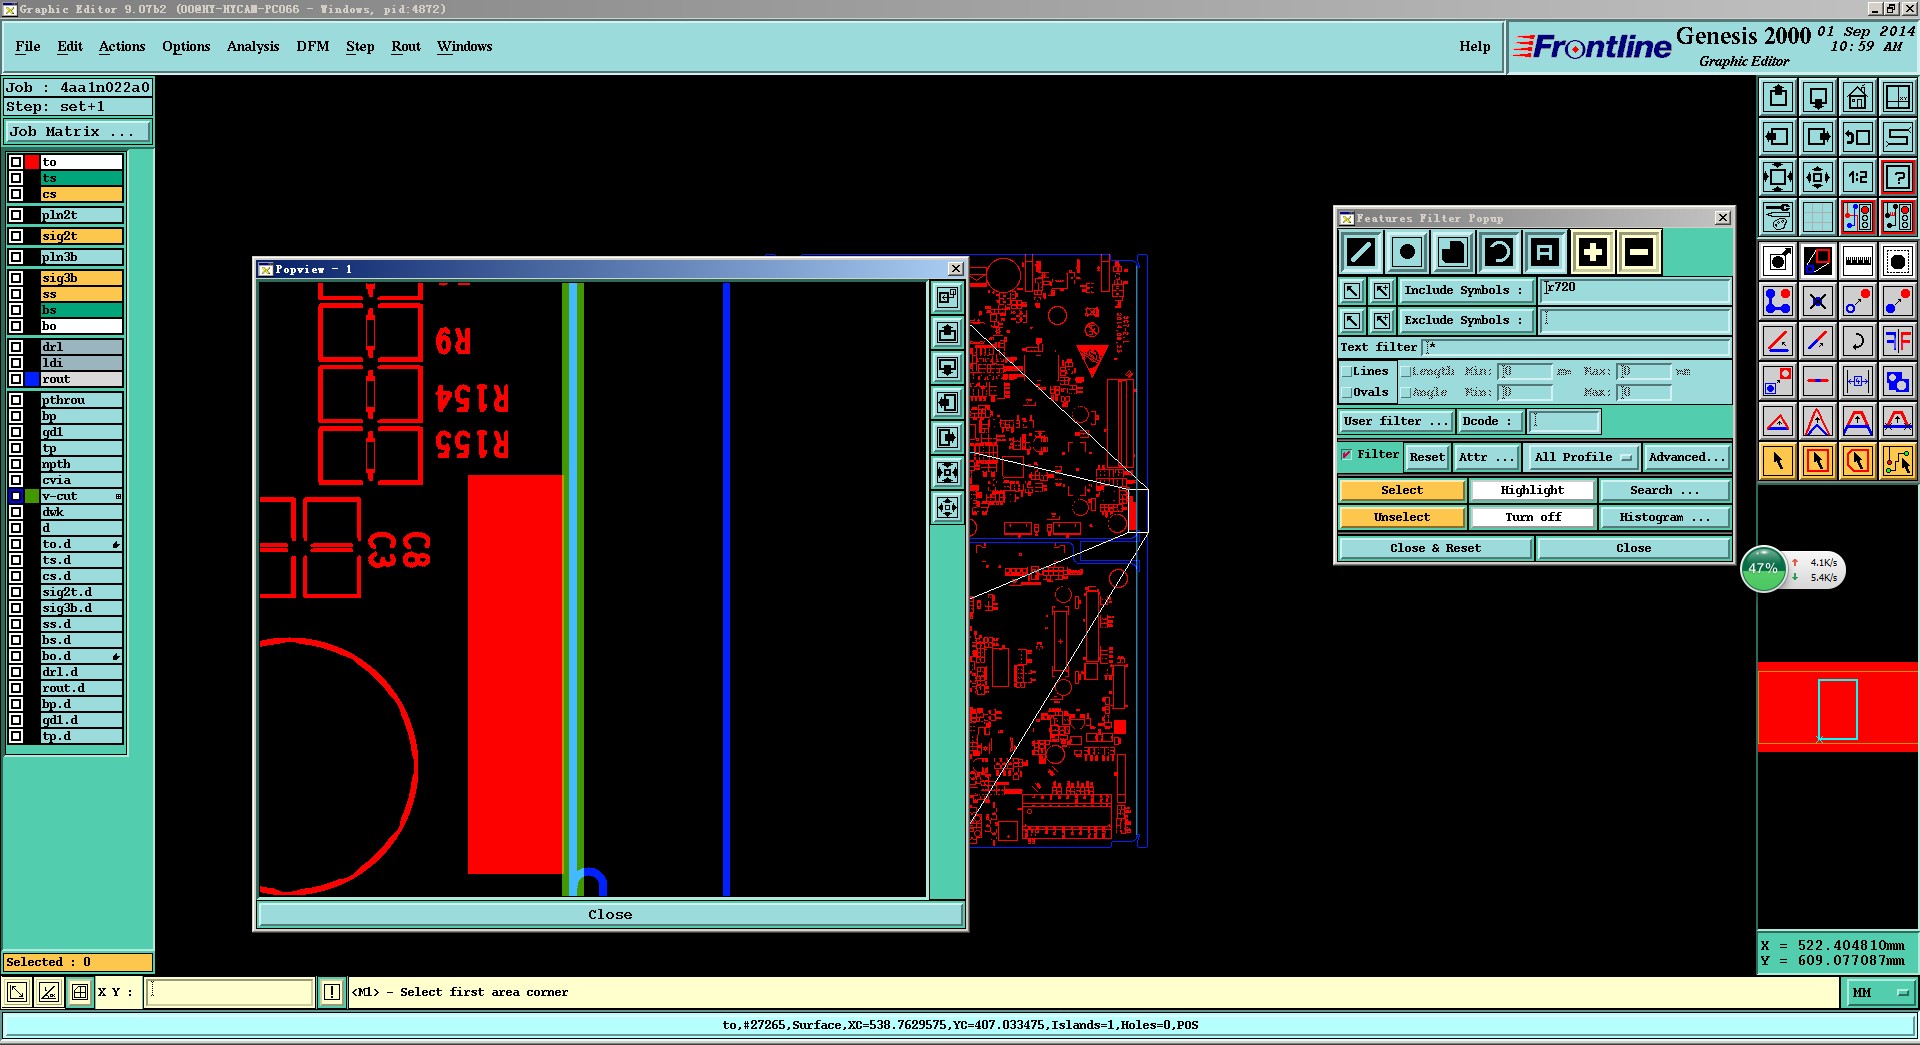Click the rotate feature icon

(1858, 341)
